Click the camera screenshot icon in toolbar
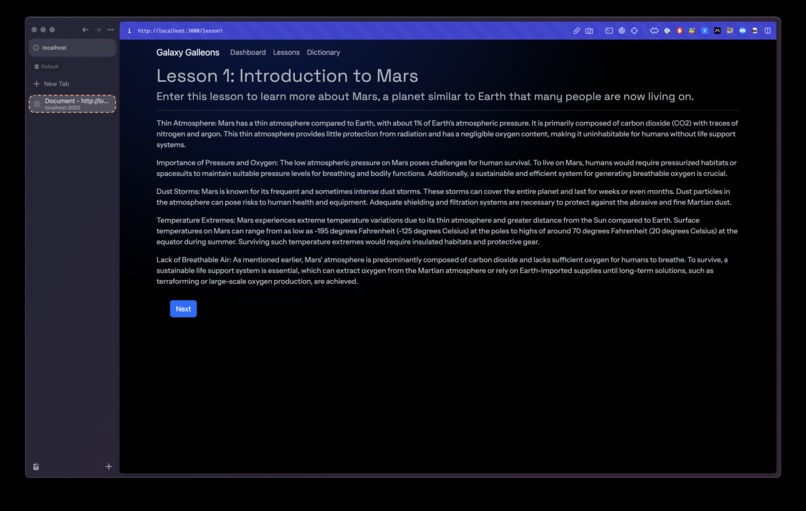The image size is (806, 511). (x=589, y=31)
